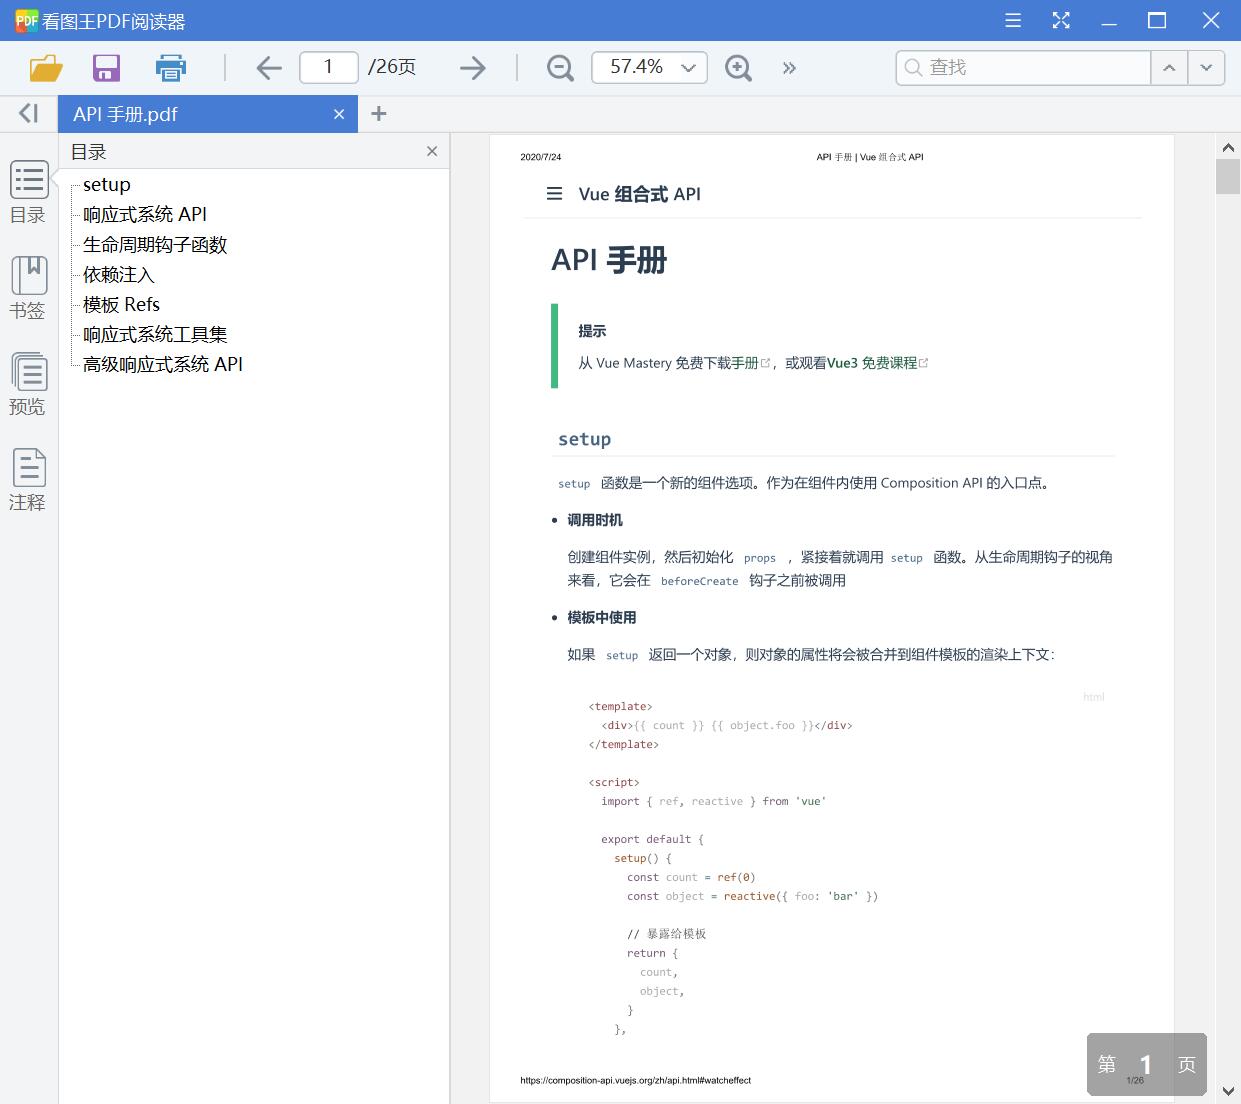This screenshot has height=1104, width=1241.
Task: Open a PDF file with folder icon
Action: tap(44, 67)
